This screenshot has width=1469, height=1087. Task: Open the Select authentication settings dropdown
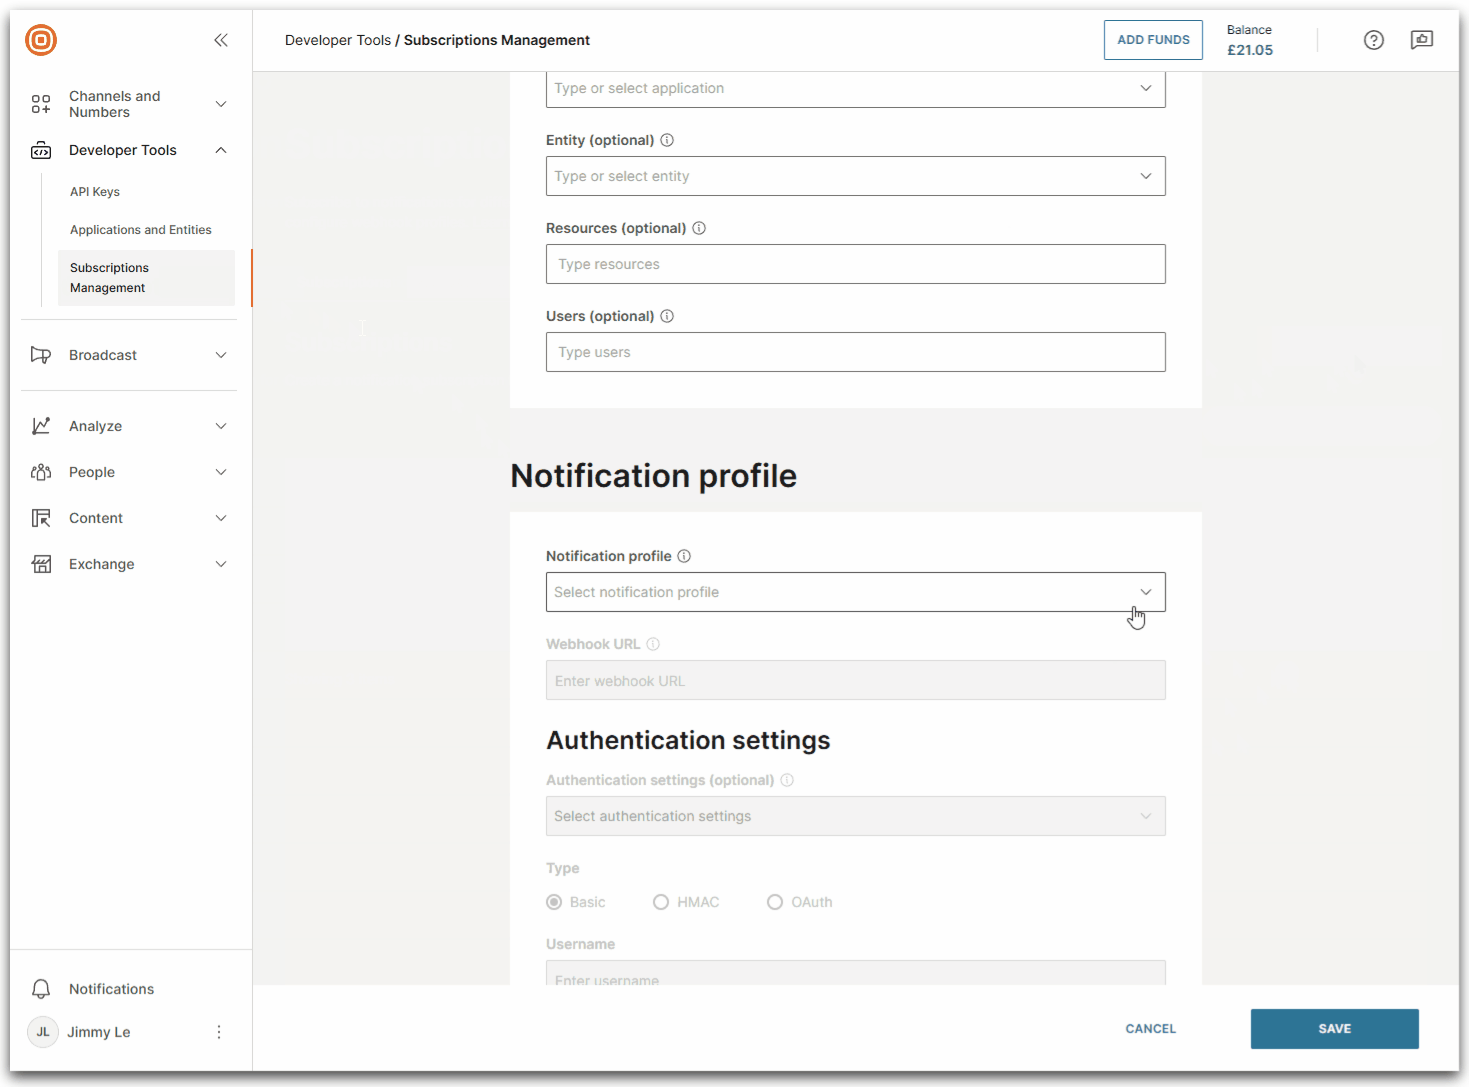click(856, 816)
